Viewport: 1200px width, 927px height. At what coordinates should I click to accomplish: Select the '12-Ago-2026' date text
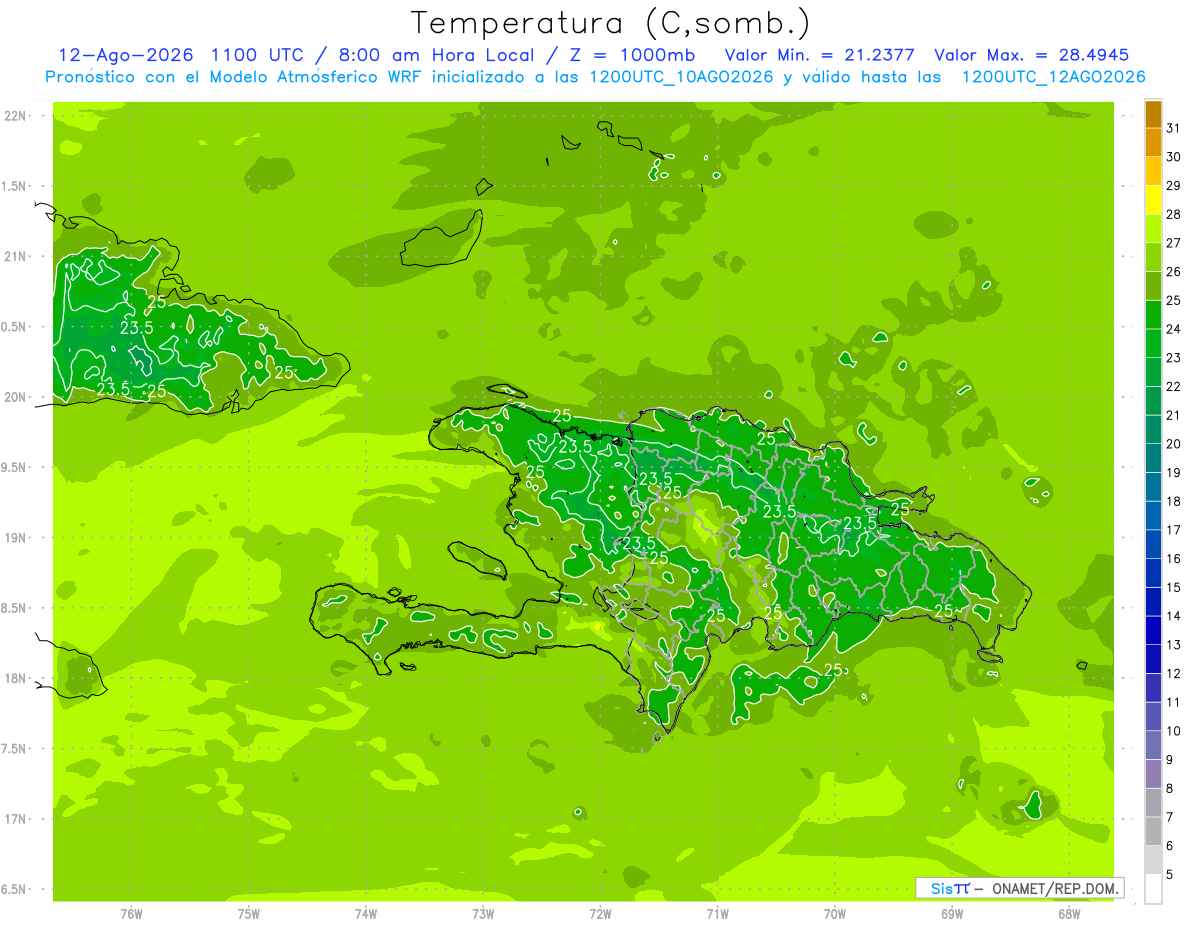125,55
